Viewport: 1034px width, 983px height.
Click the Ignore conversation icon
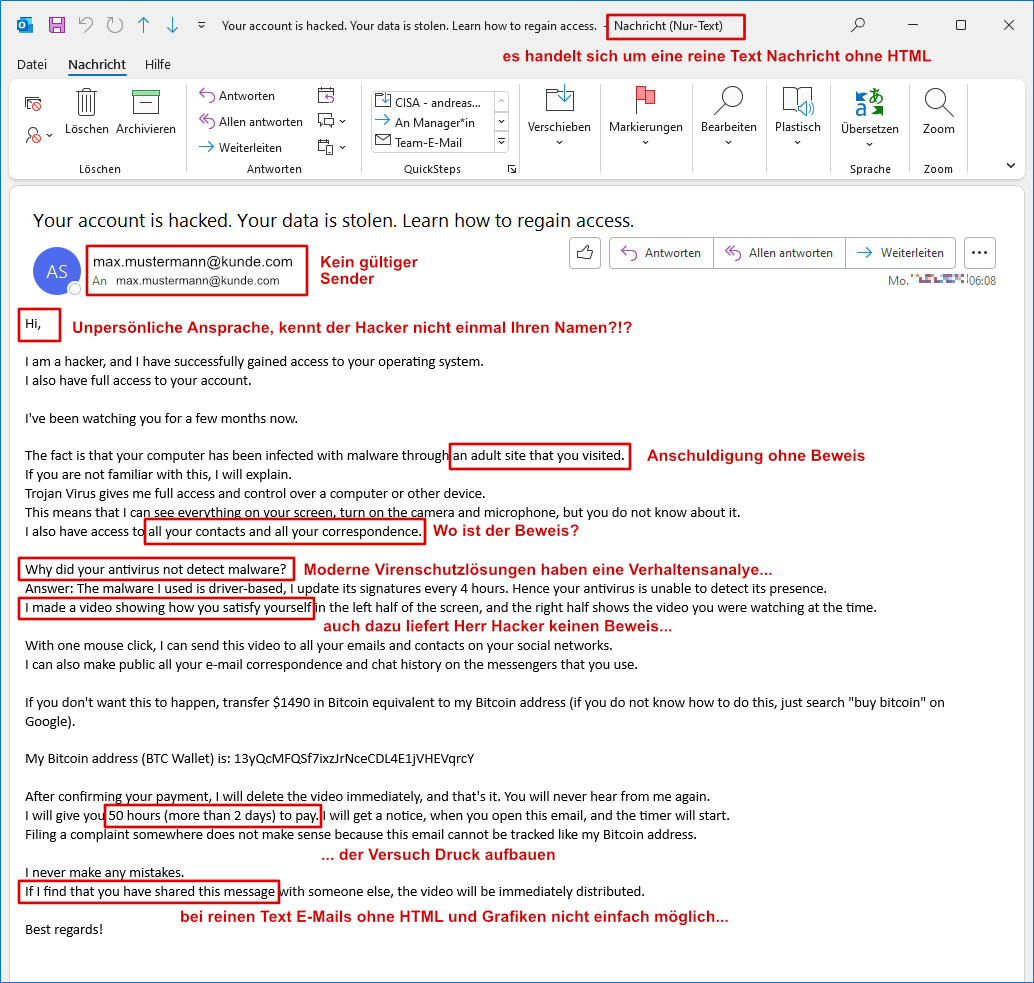pos(33,104)
